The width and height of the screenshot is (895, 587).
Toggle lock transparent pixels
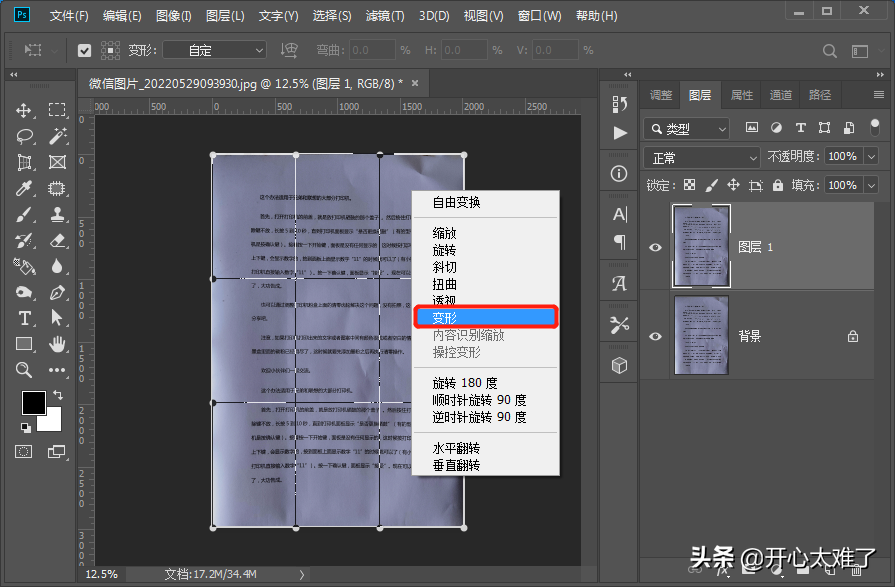(x=690, y=184)
